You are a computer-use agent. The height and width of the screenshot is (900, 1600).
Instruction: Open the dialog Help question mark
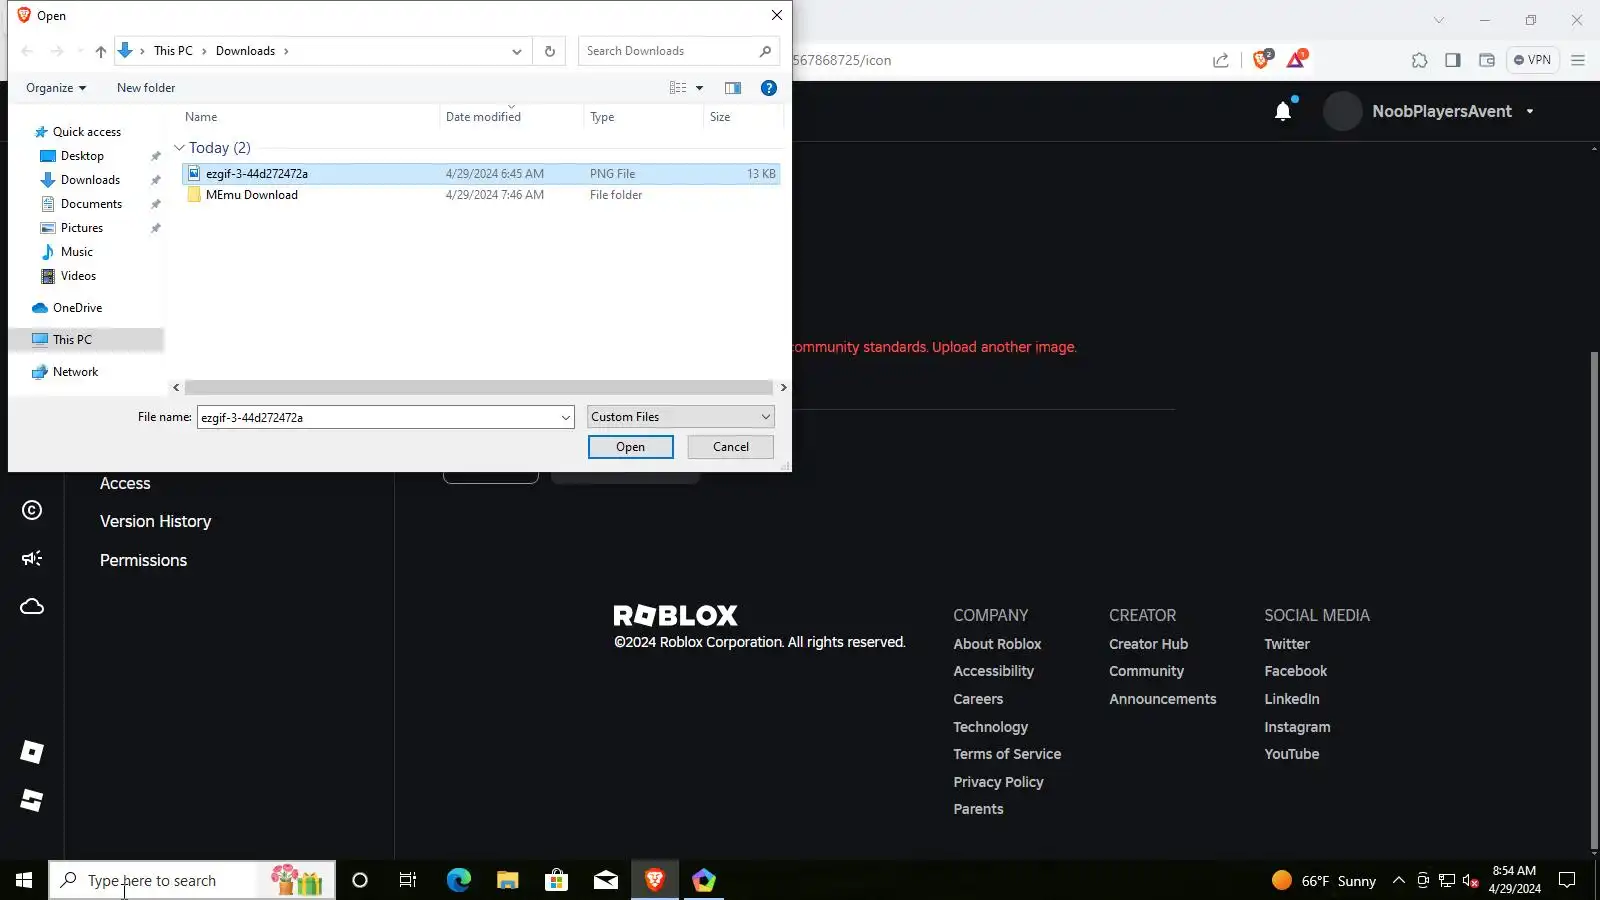[769, 88]
